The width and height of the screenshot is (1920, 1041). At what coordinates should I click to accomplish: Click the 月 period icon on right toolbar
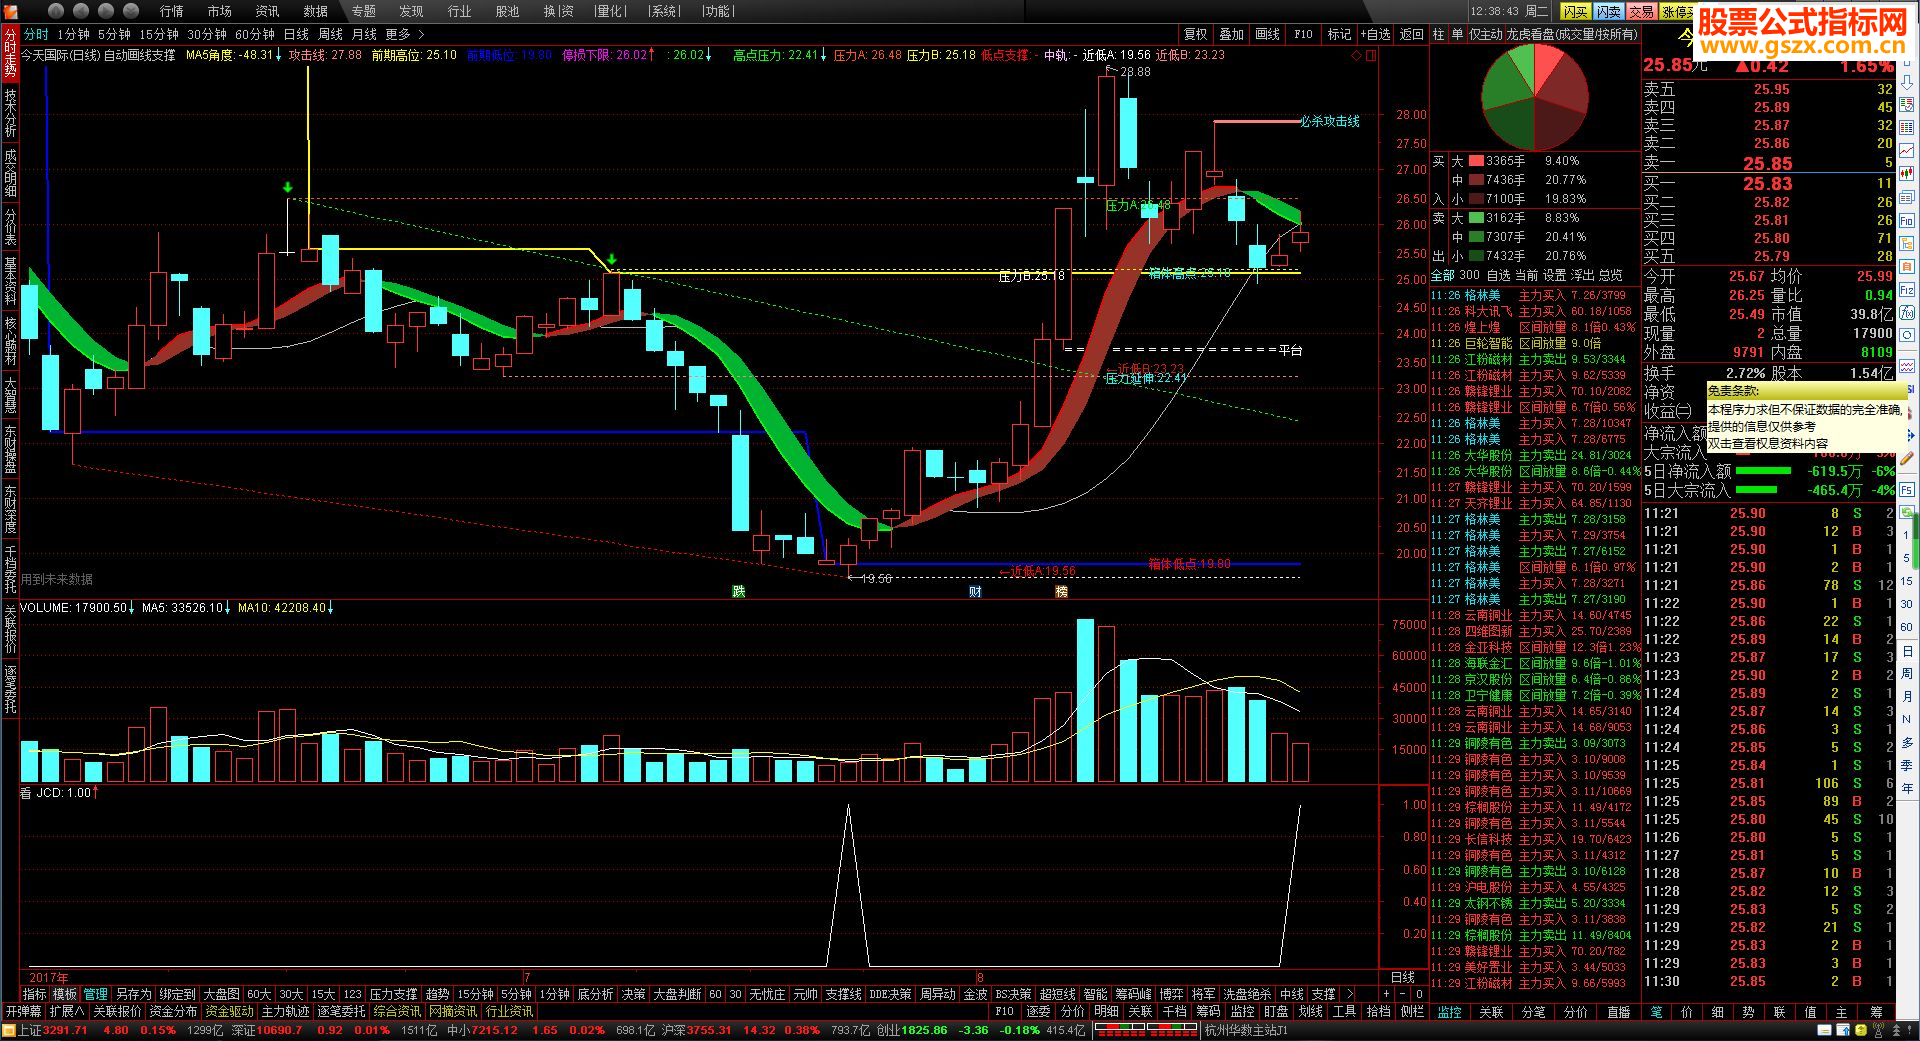coord(1907,696)
